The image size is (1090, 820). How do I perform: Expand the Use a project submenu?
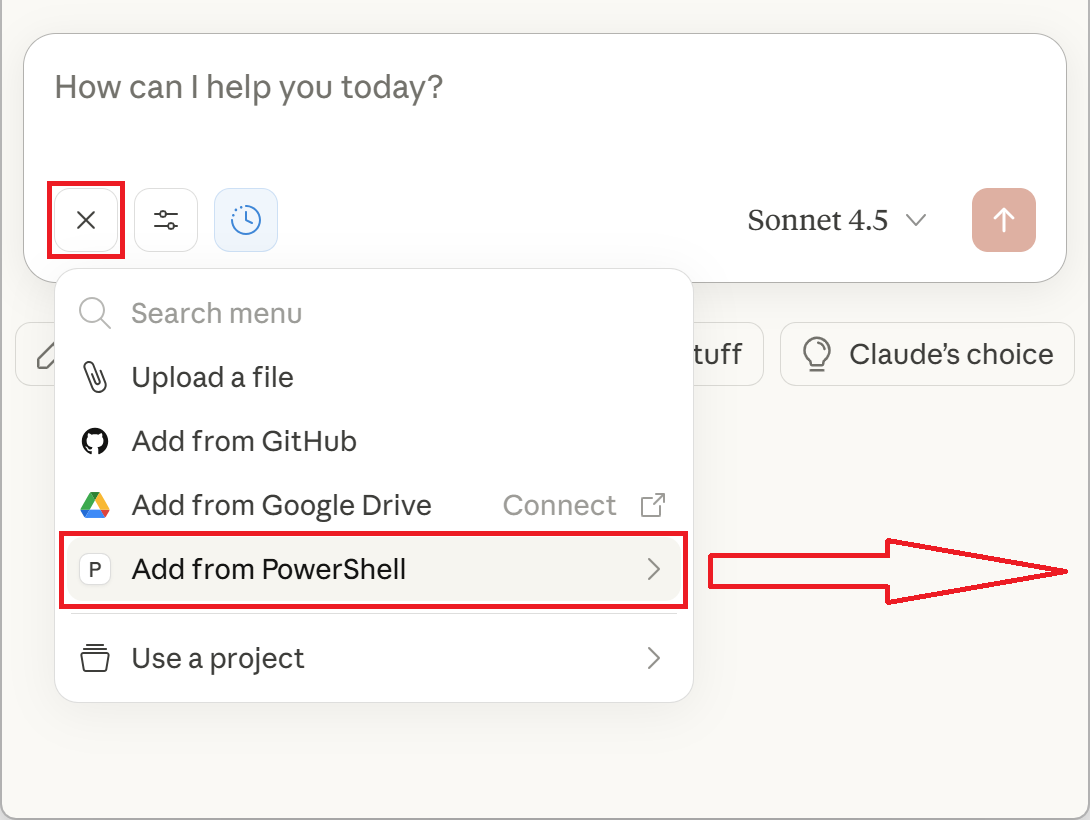(x=655, y=658)
